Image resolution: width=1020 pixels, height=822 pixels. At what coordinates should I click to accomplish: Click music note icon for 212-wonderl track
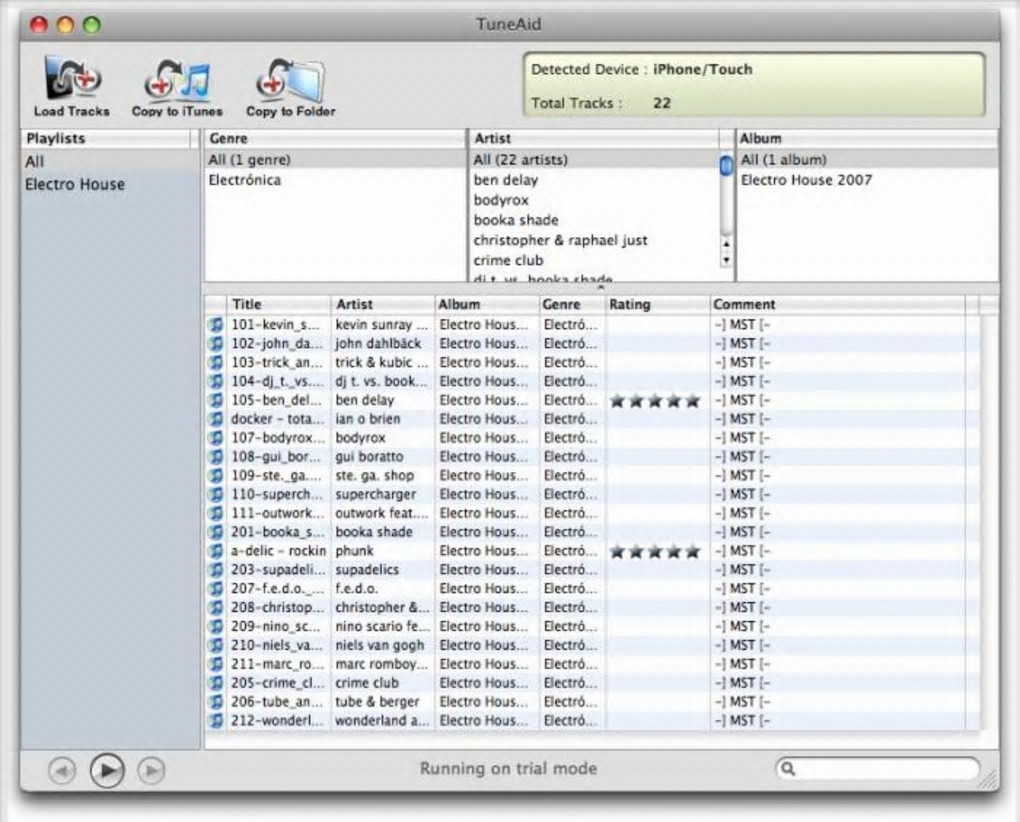pyautogui.click(x=215, y=721)
